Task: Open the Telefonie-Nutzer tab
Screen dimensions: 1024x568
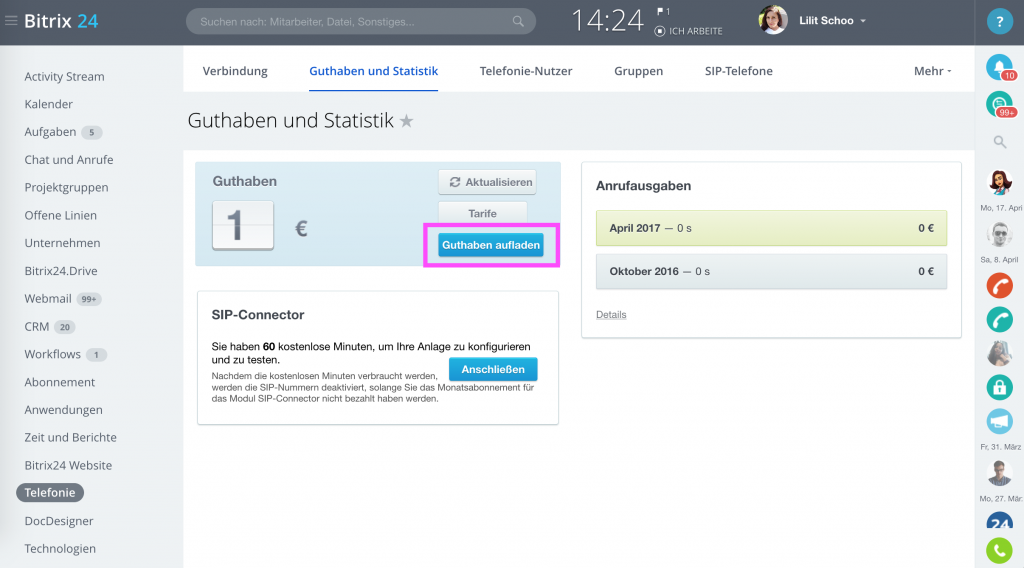Action: point(526,71)
